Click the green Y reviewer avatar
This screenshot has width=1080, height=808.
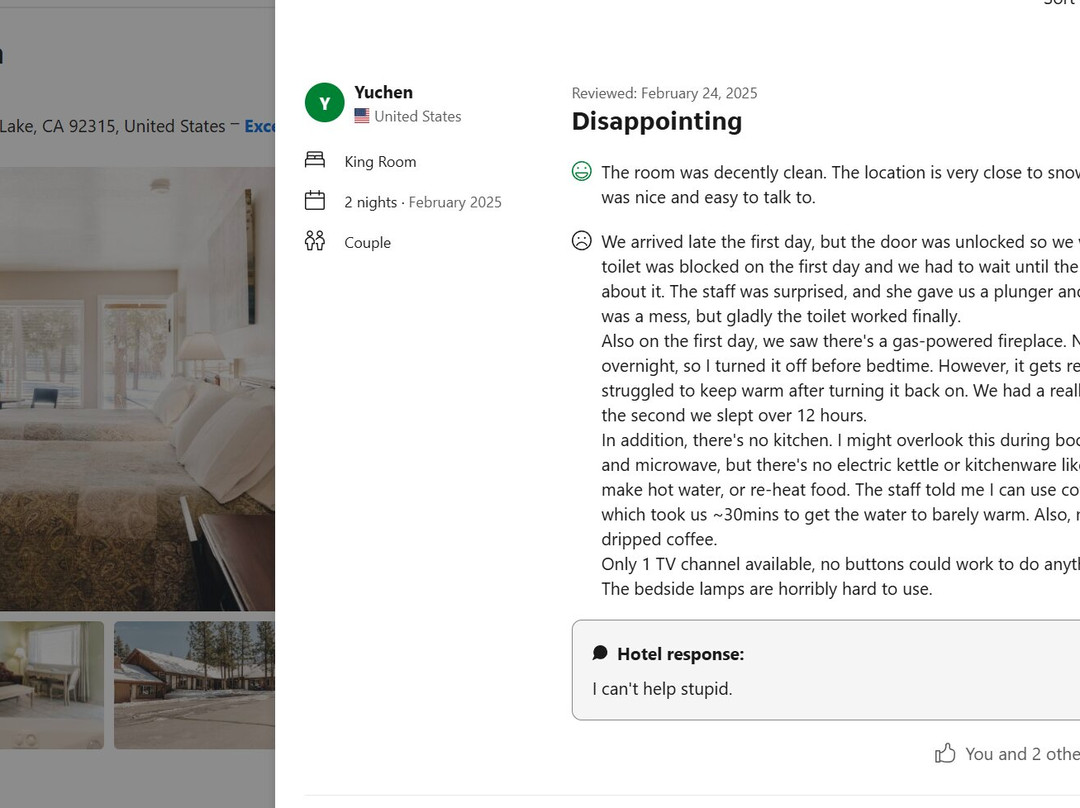pyautogui.click(x=324, y=103)
